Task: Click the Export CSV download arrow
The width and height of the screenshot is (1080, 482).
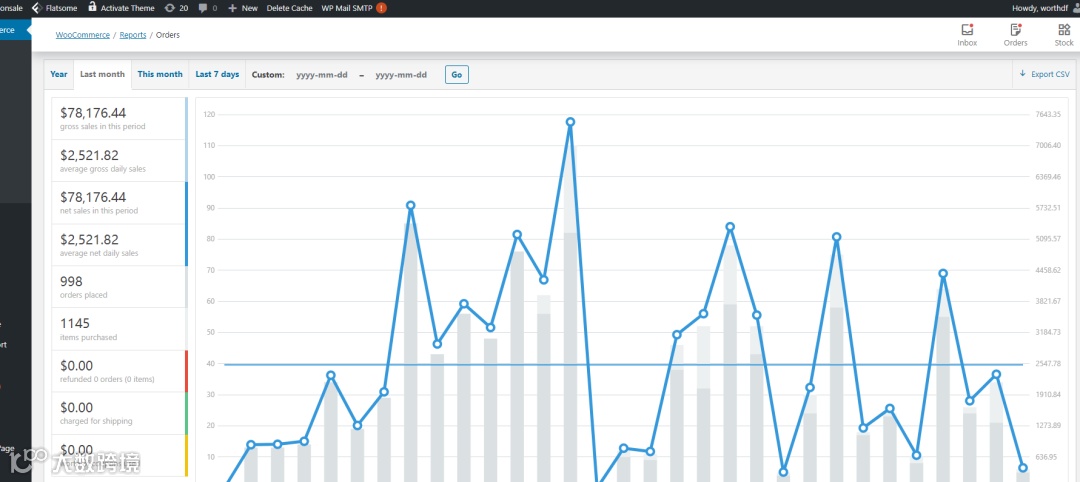Action: pos(1022,74)
